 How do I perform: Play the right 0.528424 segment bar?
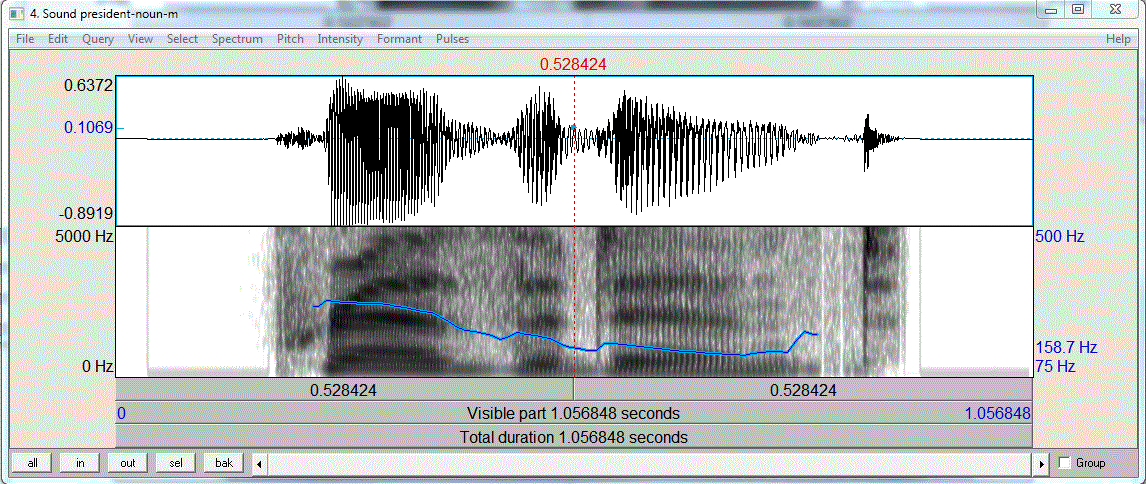[803, 390]
